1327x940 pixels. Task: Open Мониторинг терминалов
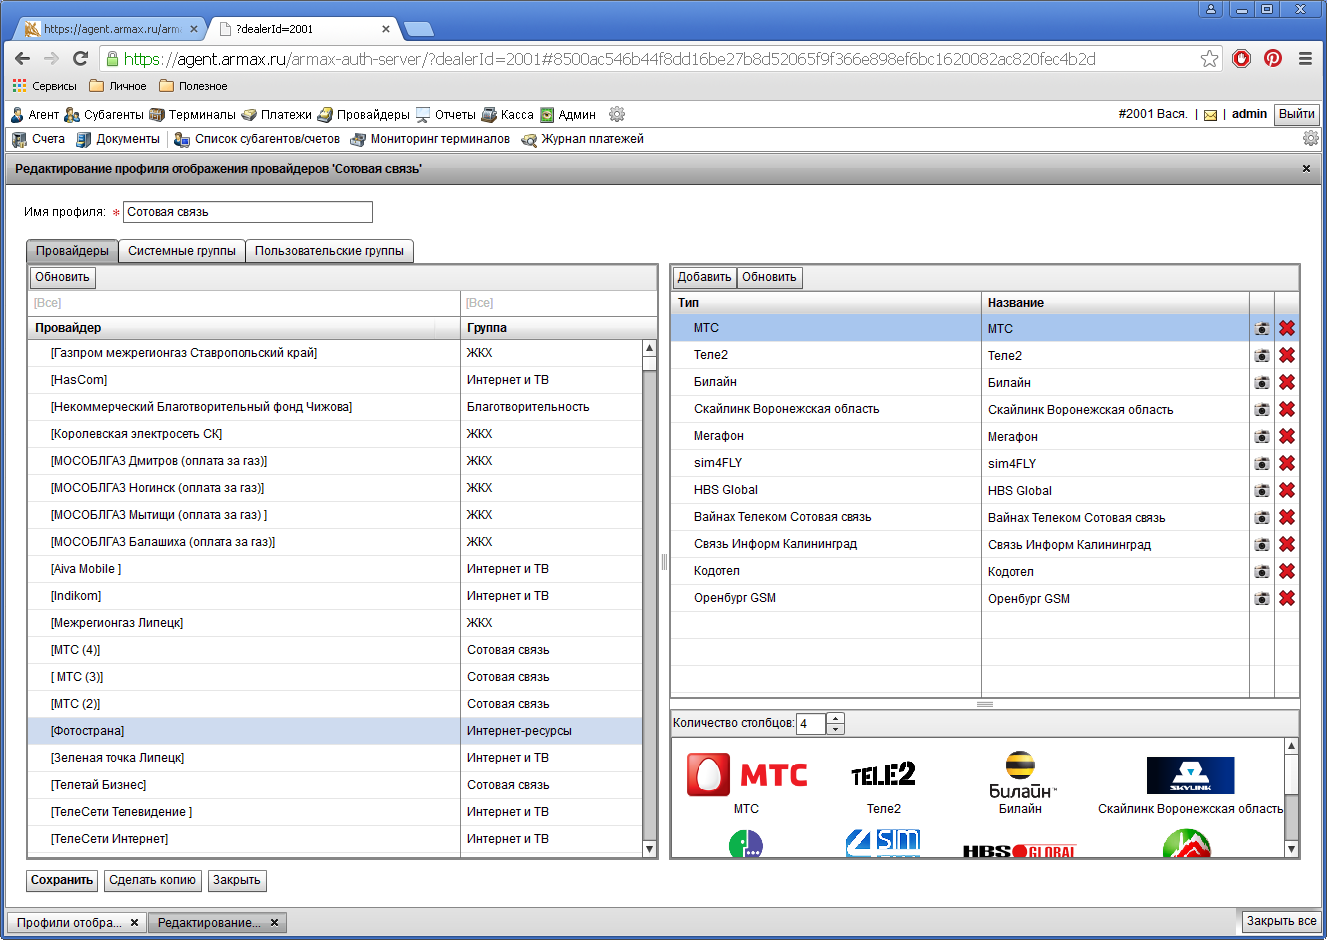pyautogui.click(x=430, y=139)
